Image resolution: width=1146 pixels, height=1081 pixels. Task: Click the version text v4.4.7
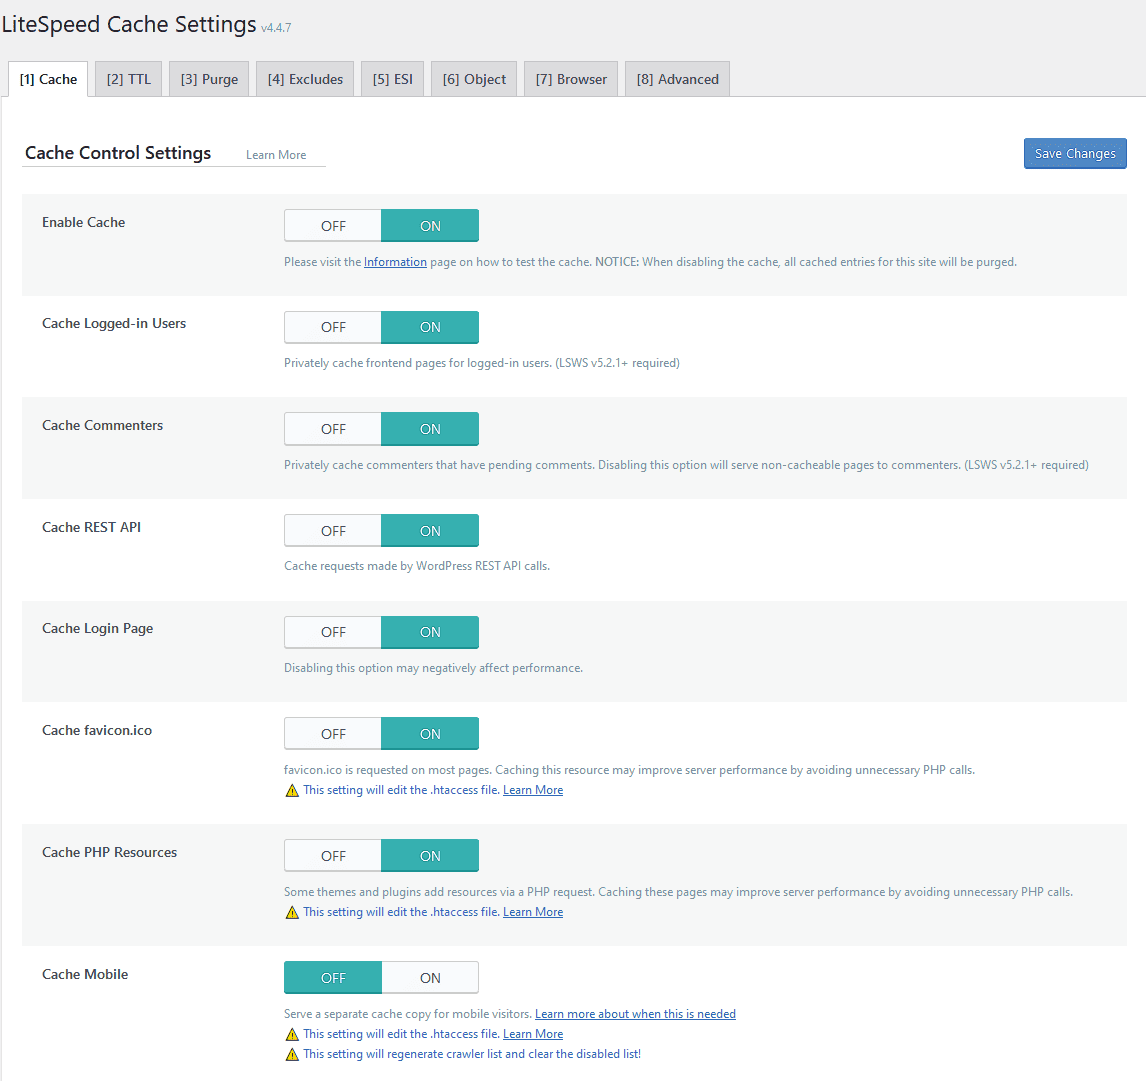(x=276, y=28)
